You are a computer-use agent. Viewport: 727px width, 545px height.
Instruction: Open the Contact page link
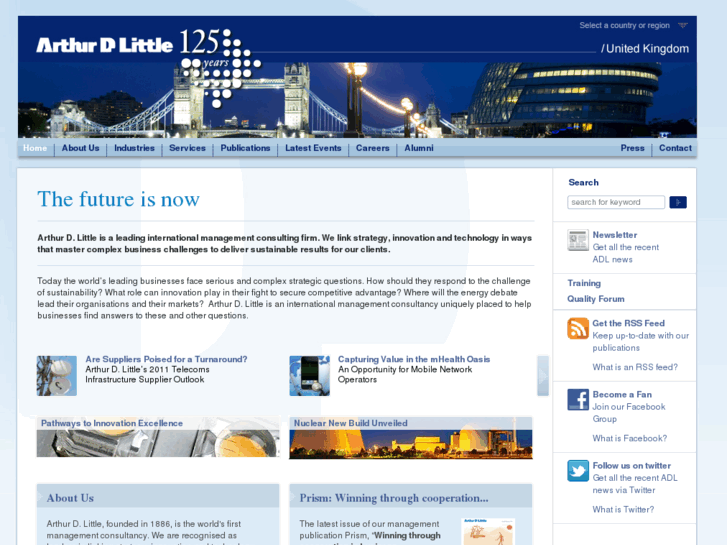pos(675,148)
